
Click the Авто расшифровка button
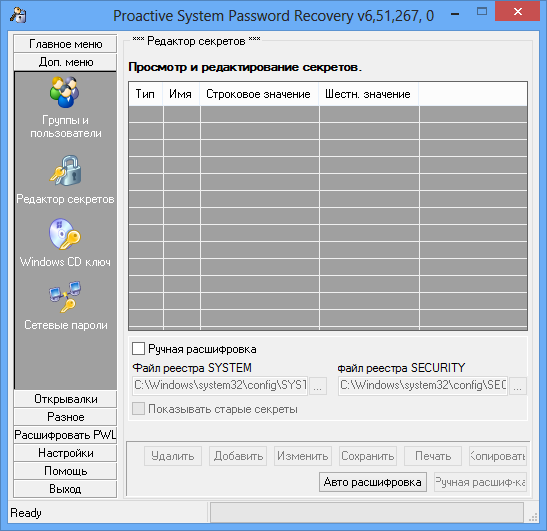pos(373,482)
